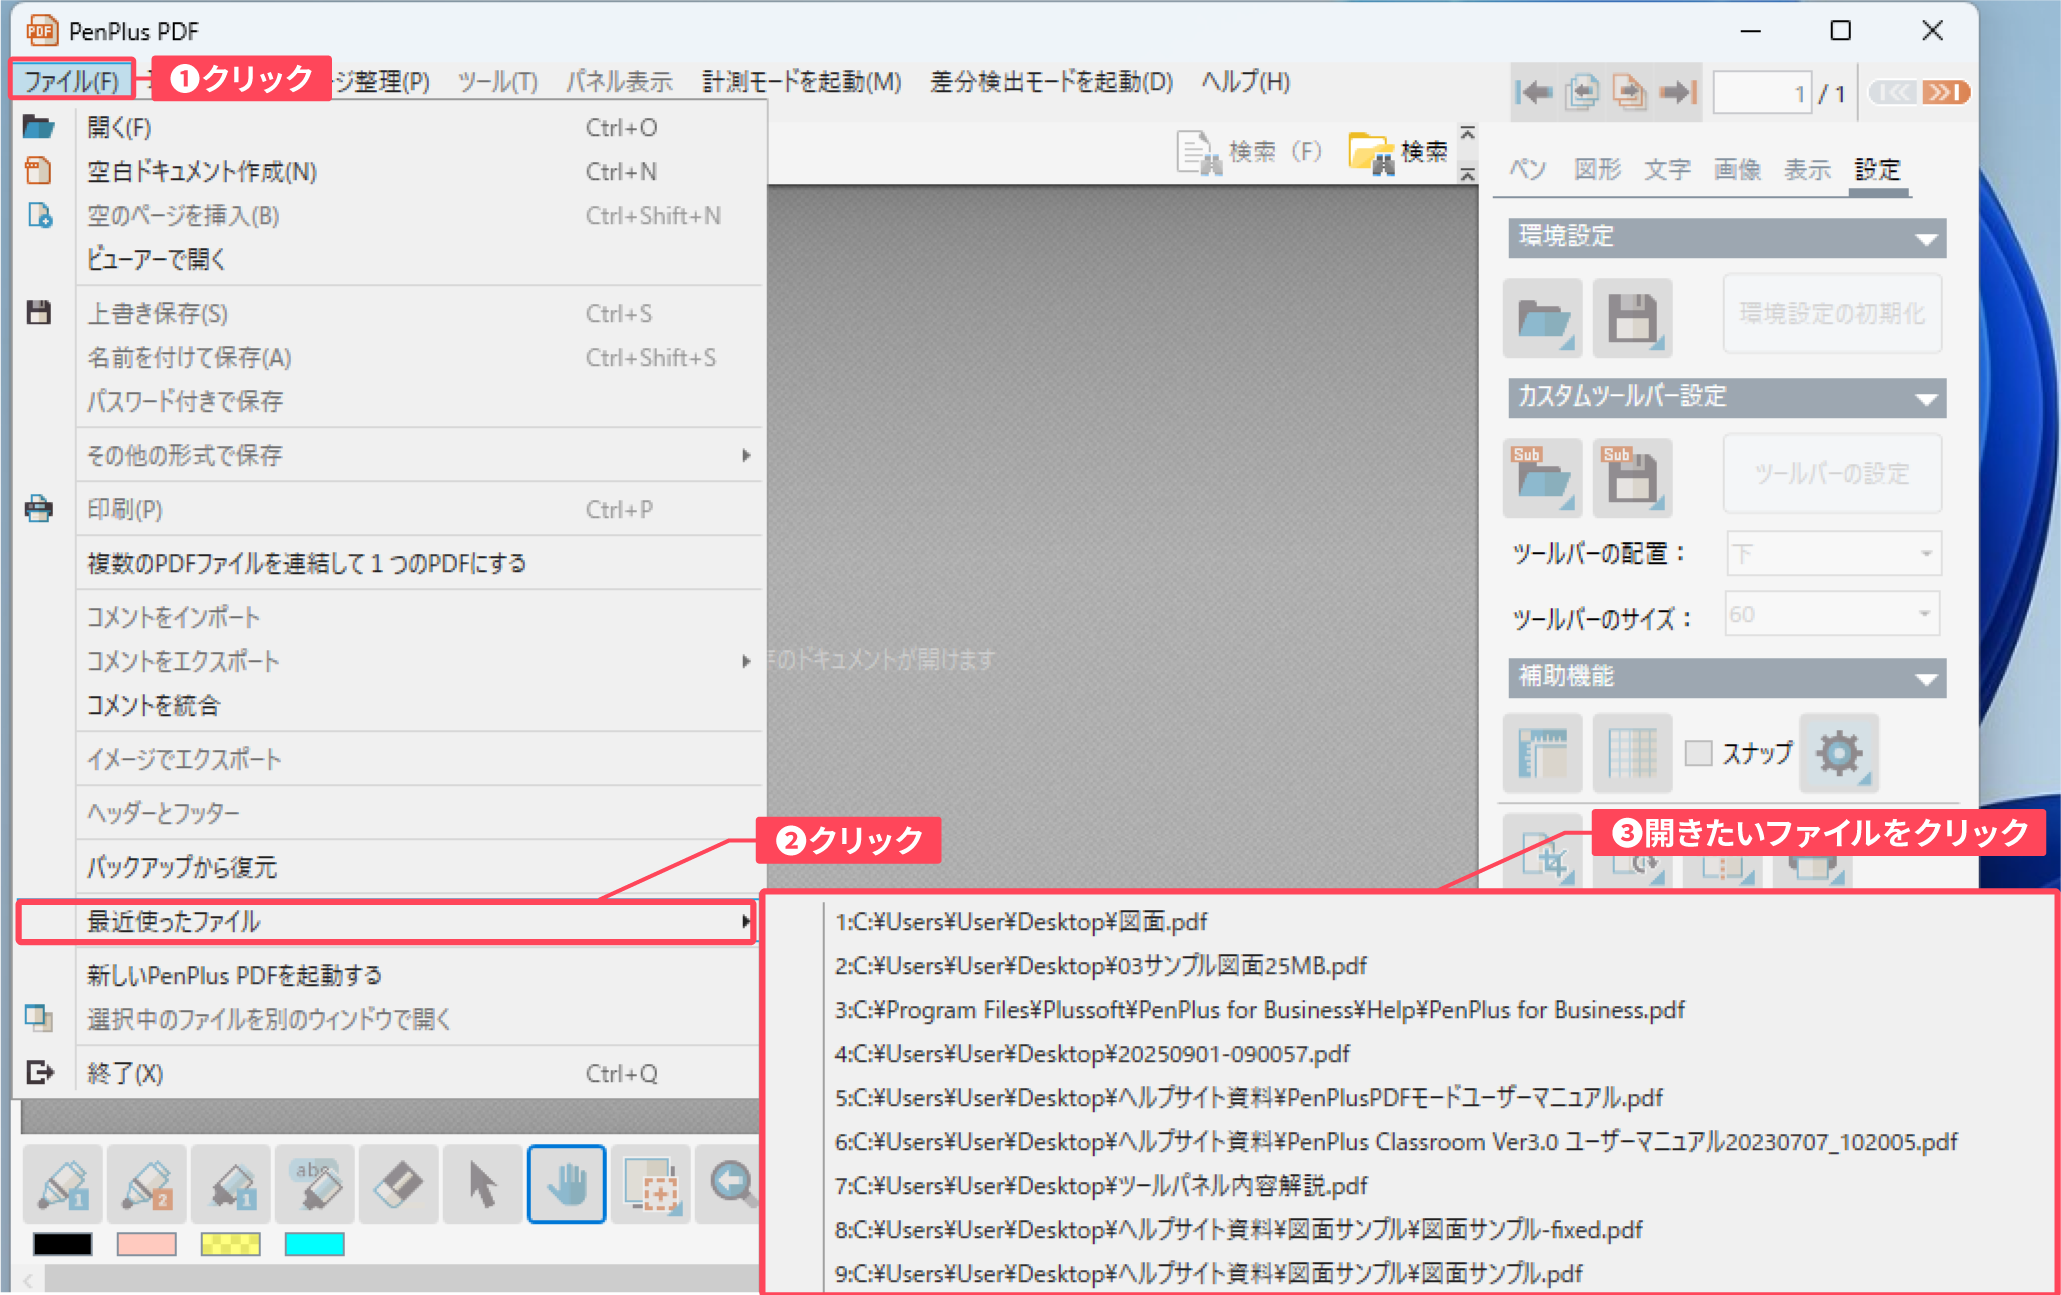Click the page number input field

click(x=1761, y=94)
